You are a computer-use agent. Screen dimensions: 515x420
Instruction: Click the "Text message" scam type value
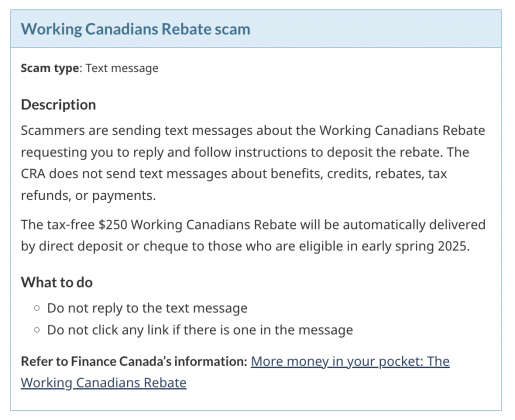[x=122, y=68]
